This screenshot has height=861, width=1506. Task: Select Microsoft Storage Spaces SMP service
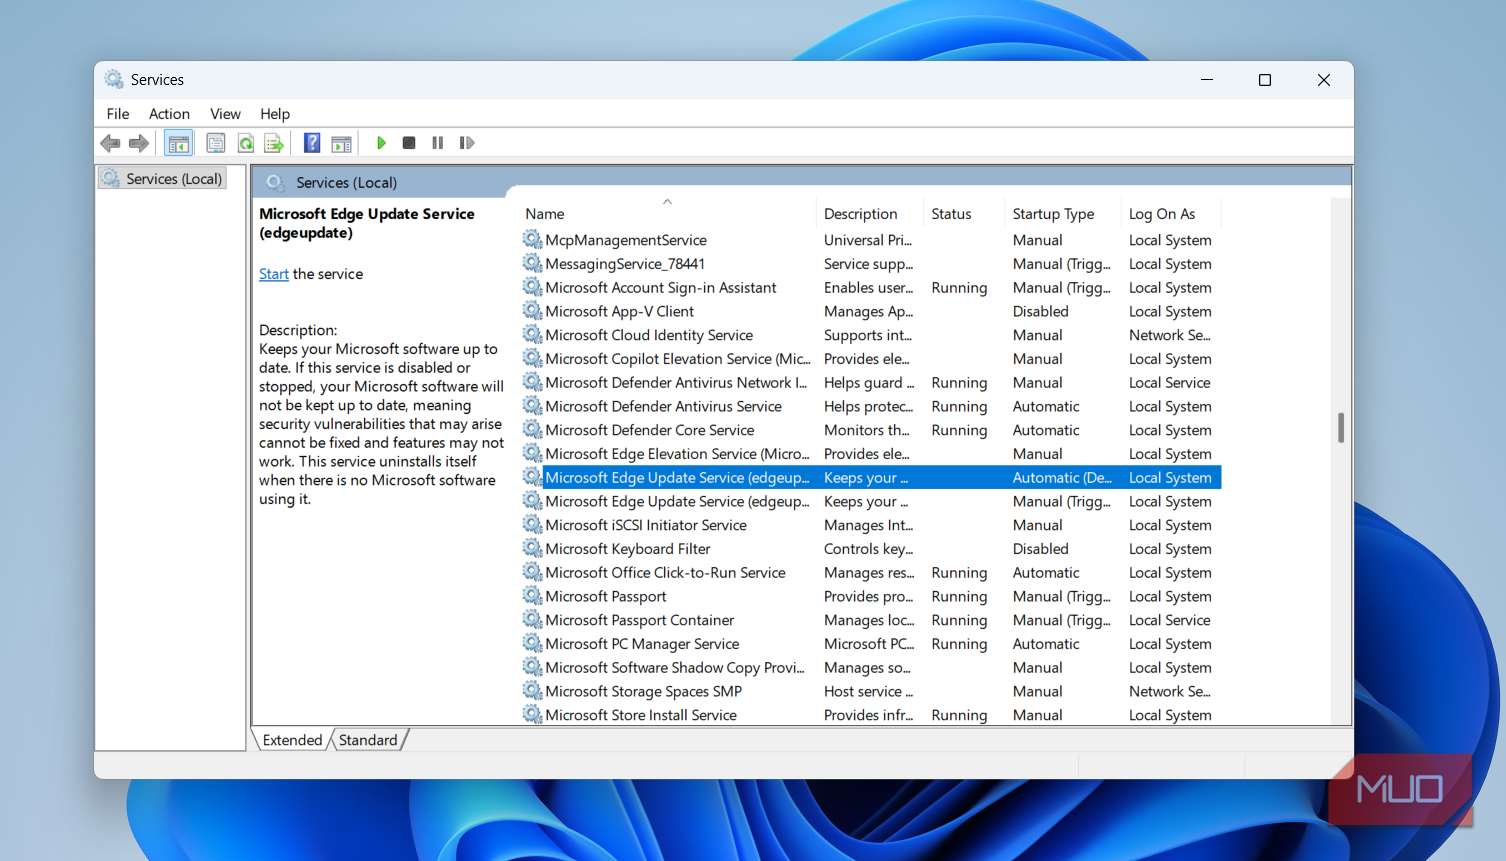[870, 691]
